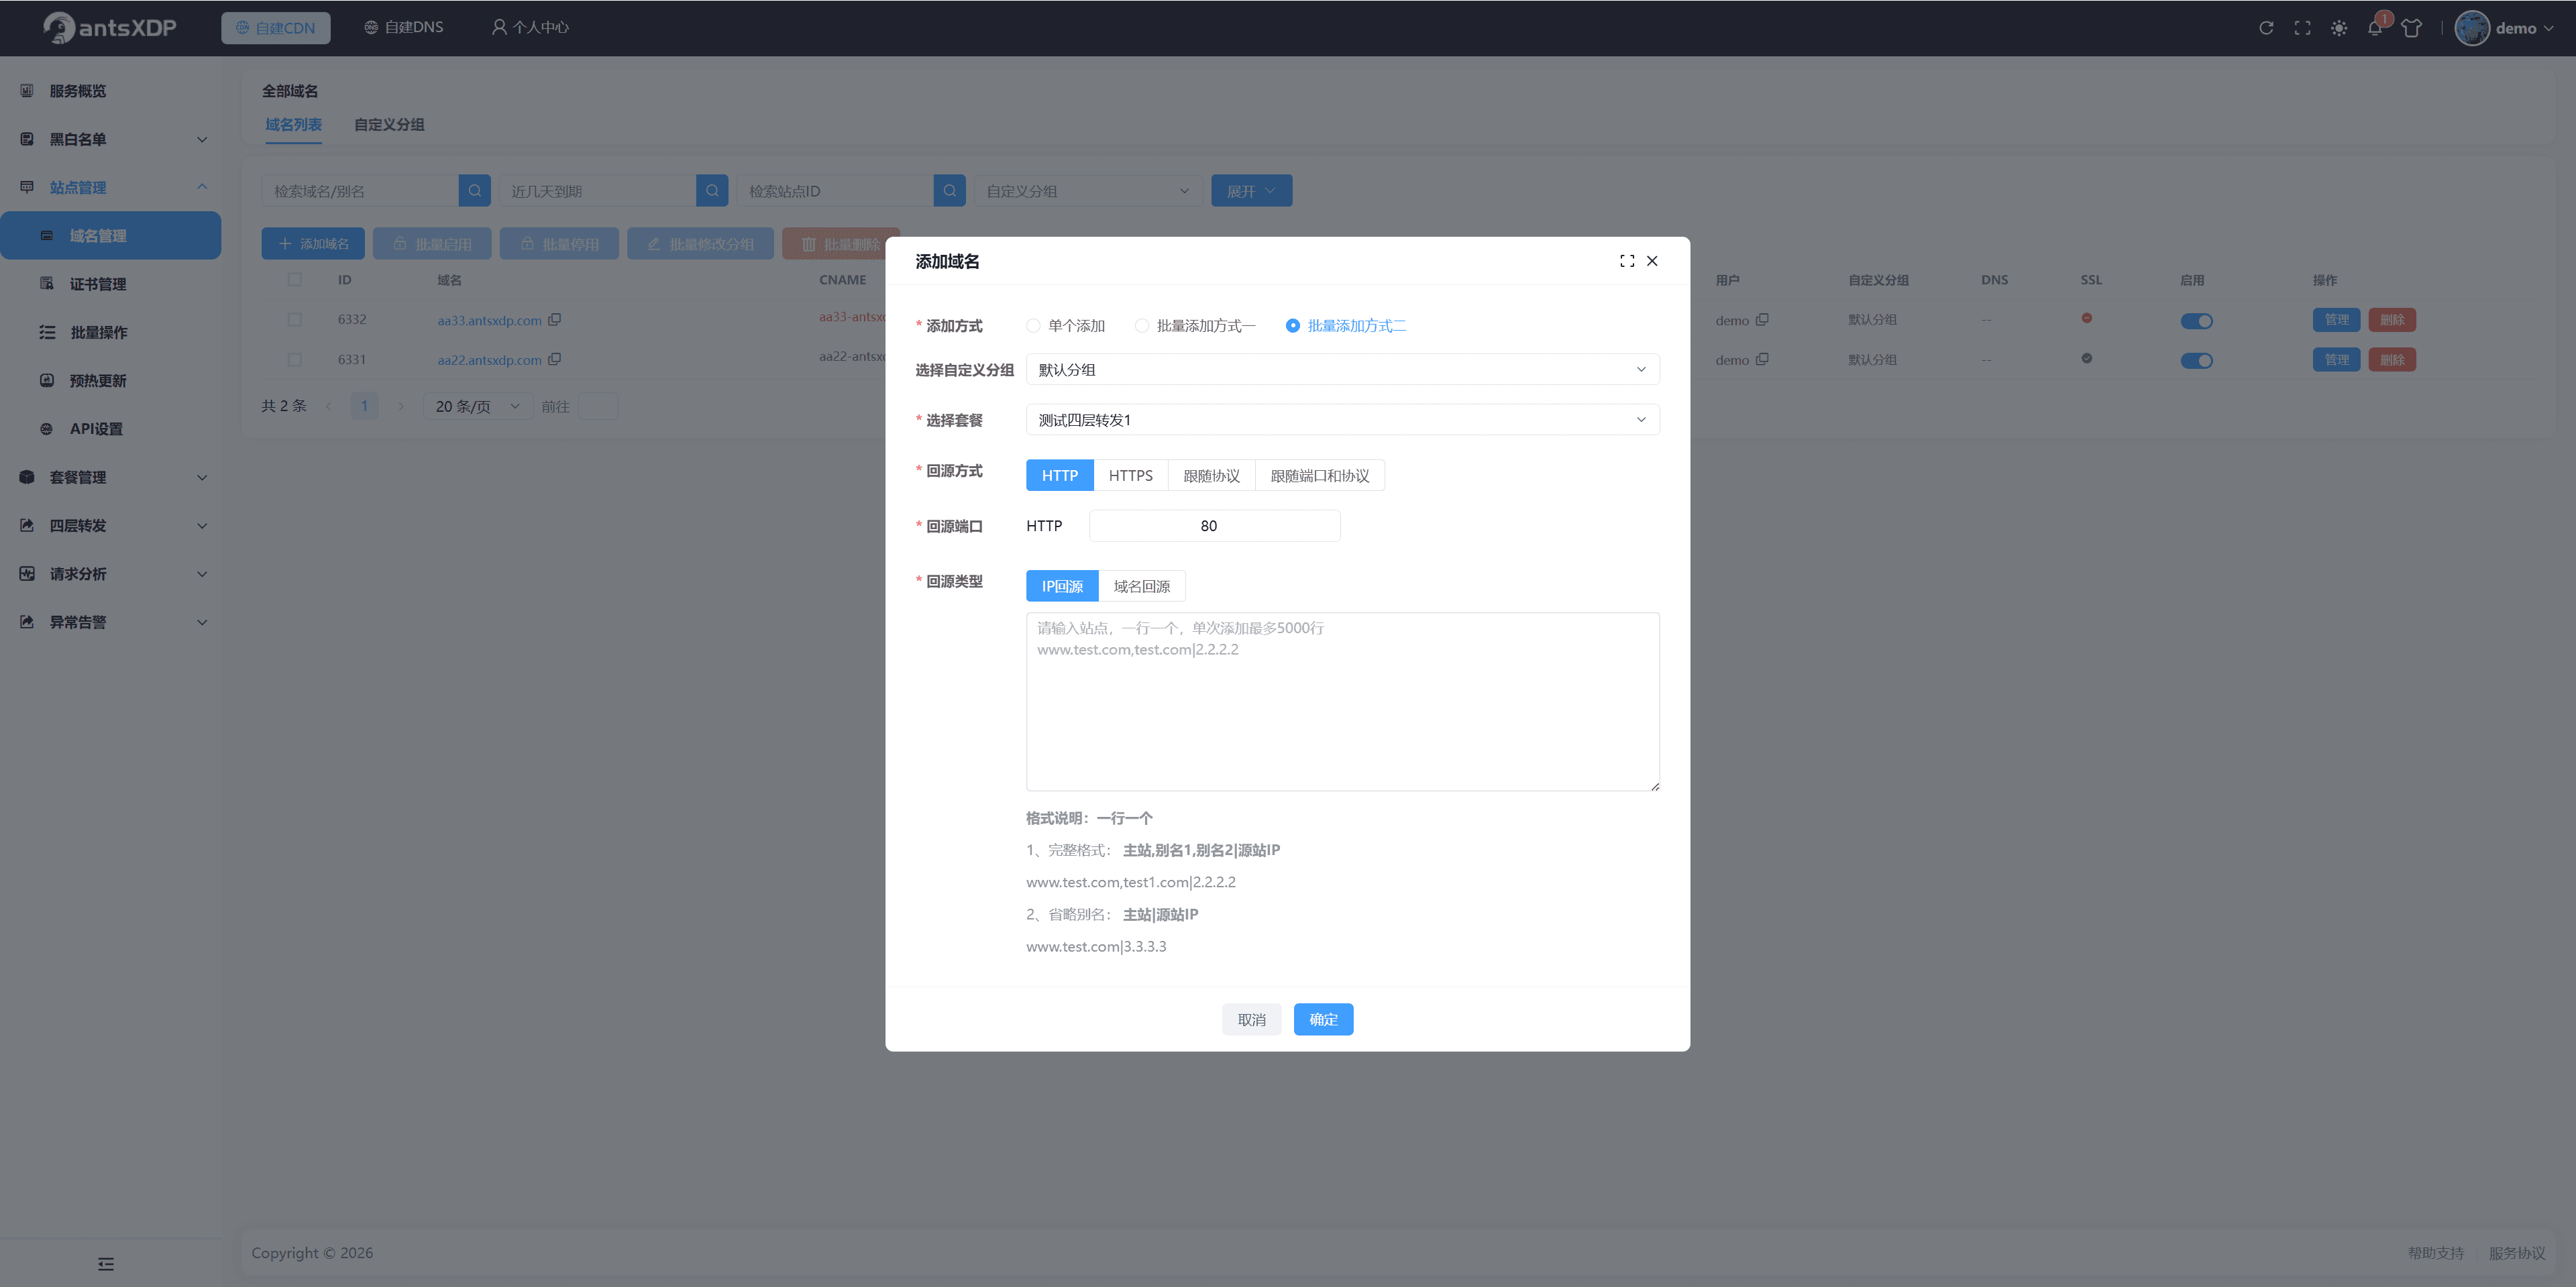Toggle enable switch for row 6332
The width and height of the screenshot is (2576, 1287).
(x=2196, y=321)
